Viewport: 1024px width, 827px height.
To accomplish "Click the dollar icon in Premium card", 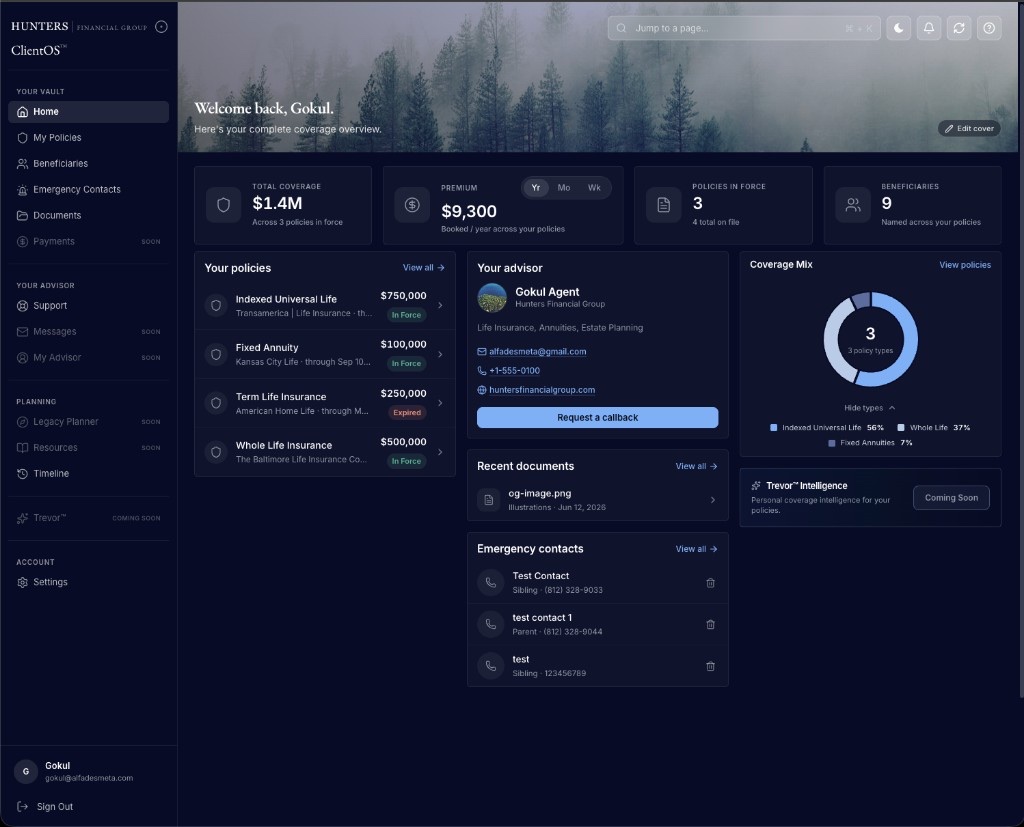I will coord(412,205).
